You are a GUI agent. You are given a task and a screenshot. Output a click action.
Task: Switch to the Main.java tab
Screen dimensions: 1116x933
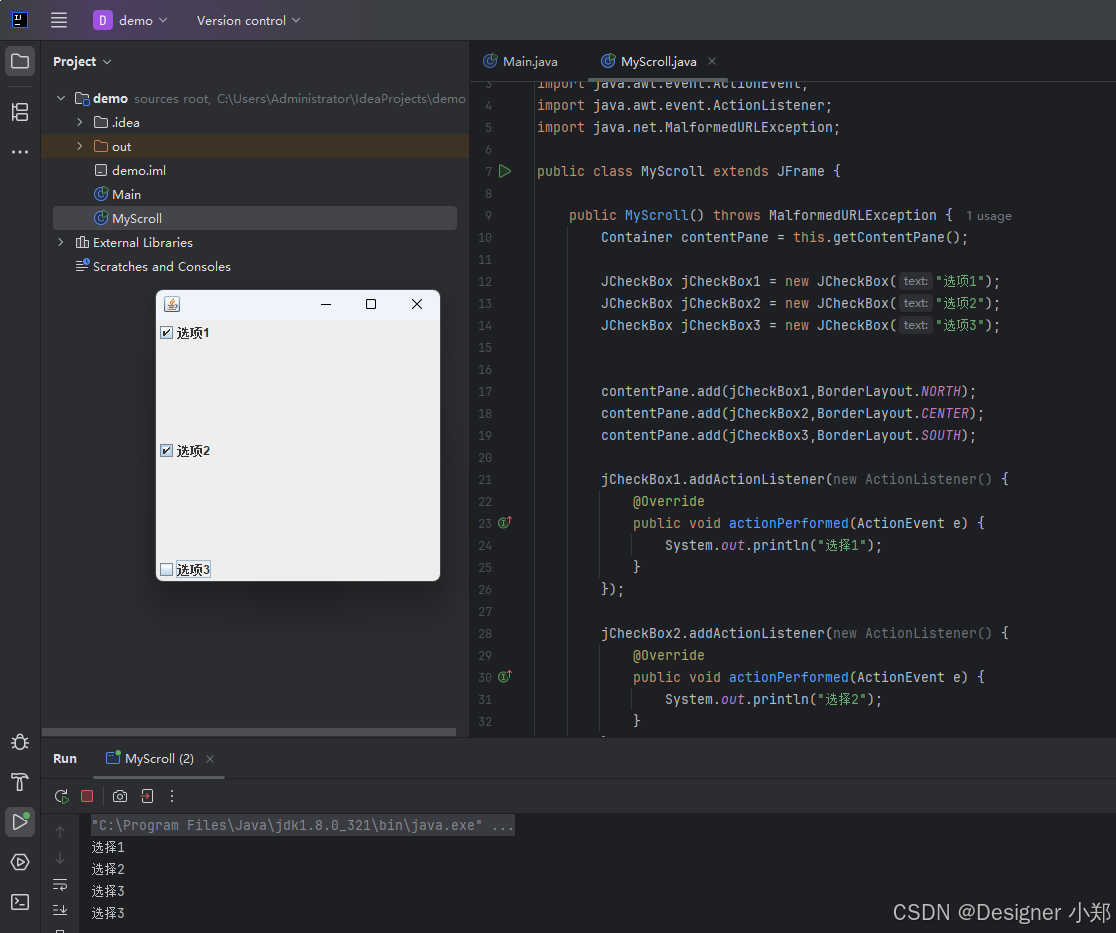coord(521,61)
